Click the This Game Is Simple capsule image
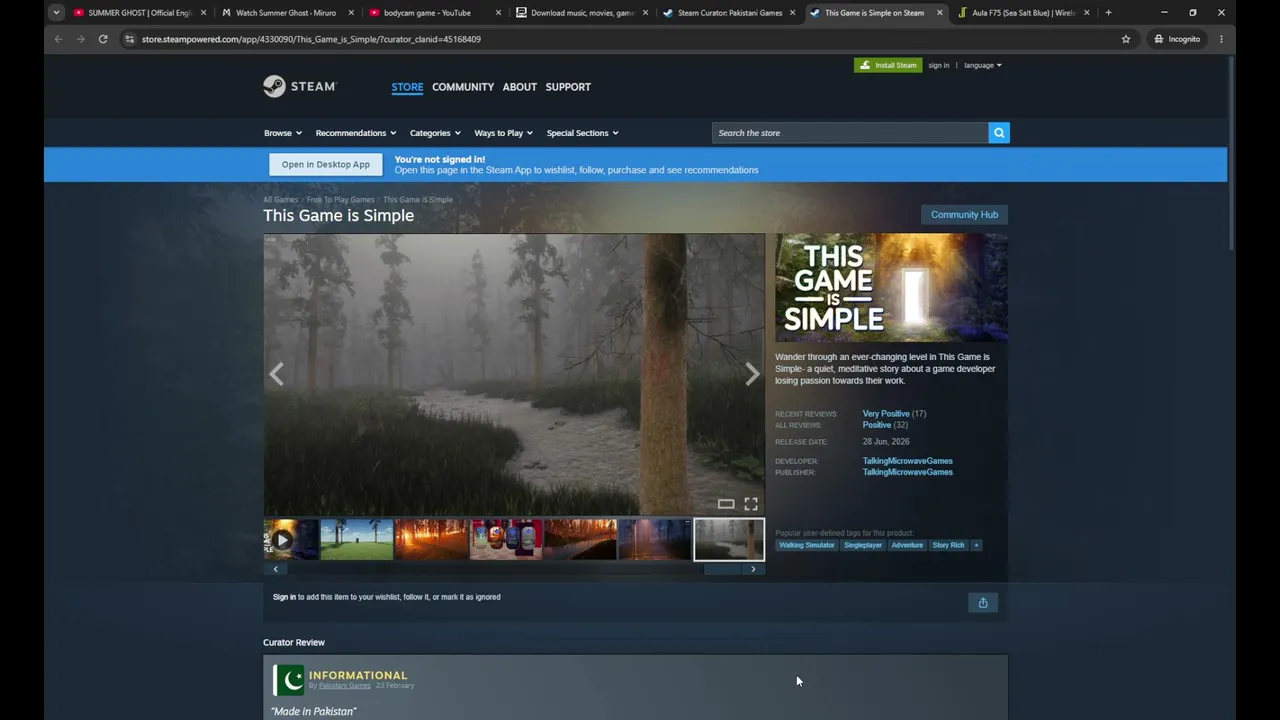 (x=891, y=288)
